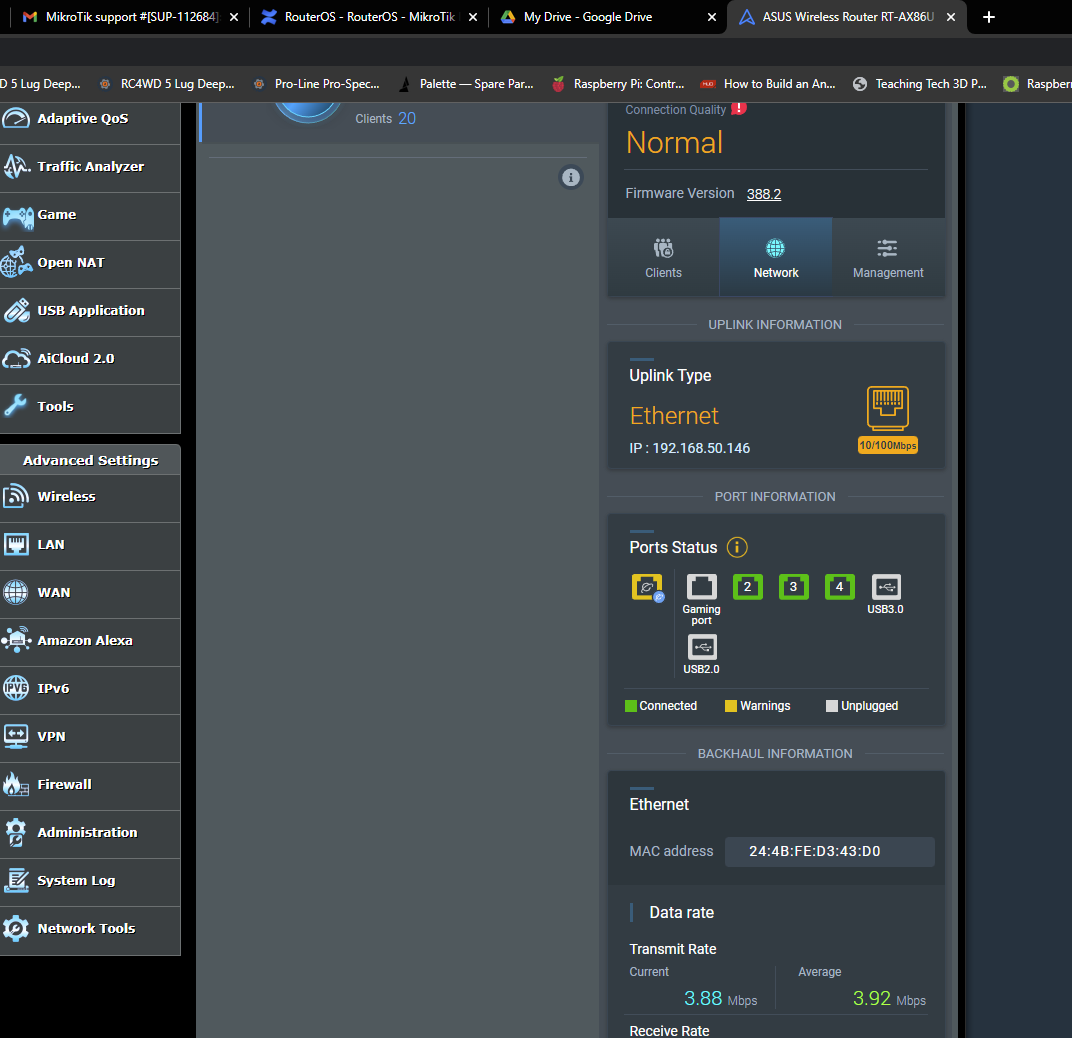Open the Pro-Line Pro-Spec bookmark
The width and height of the screenshot is (1072, 1038).
click(317, 84)
